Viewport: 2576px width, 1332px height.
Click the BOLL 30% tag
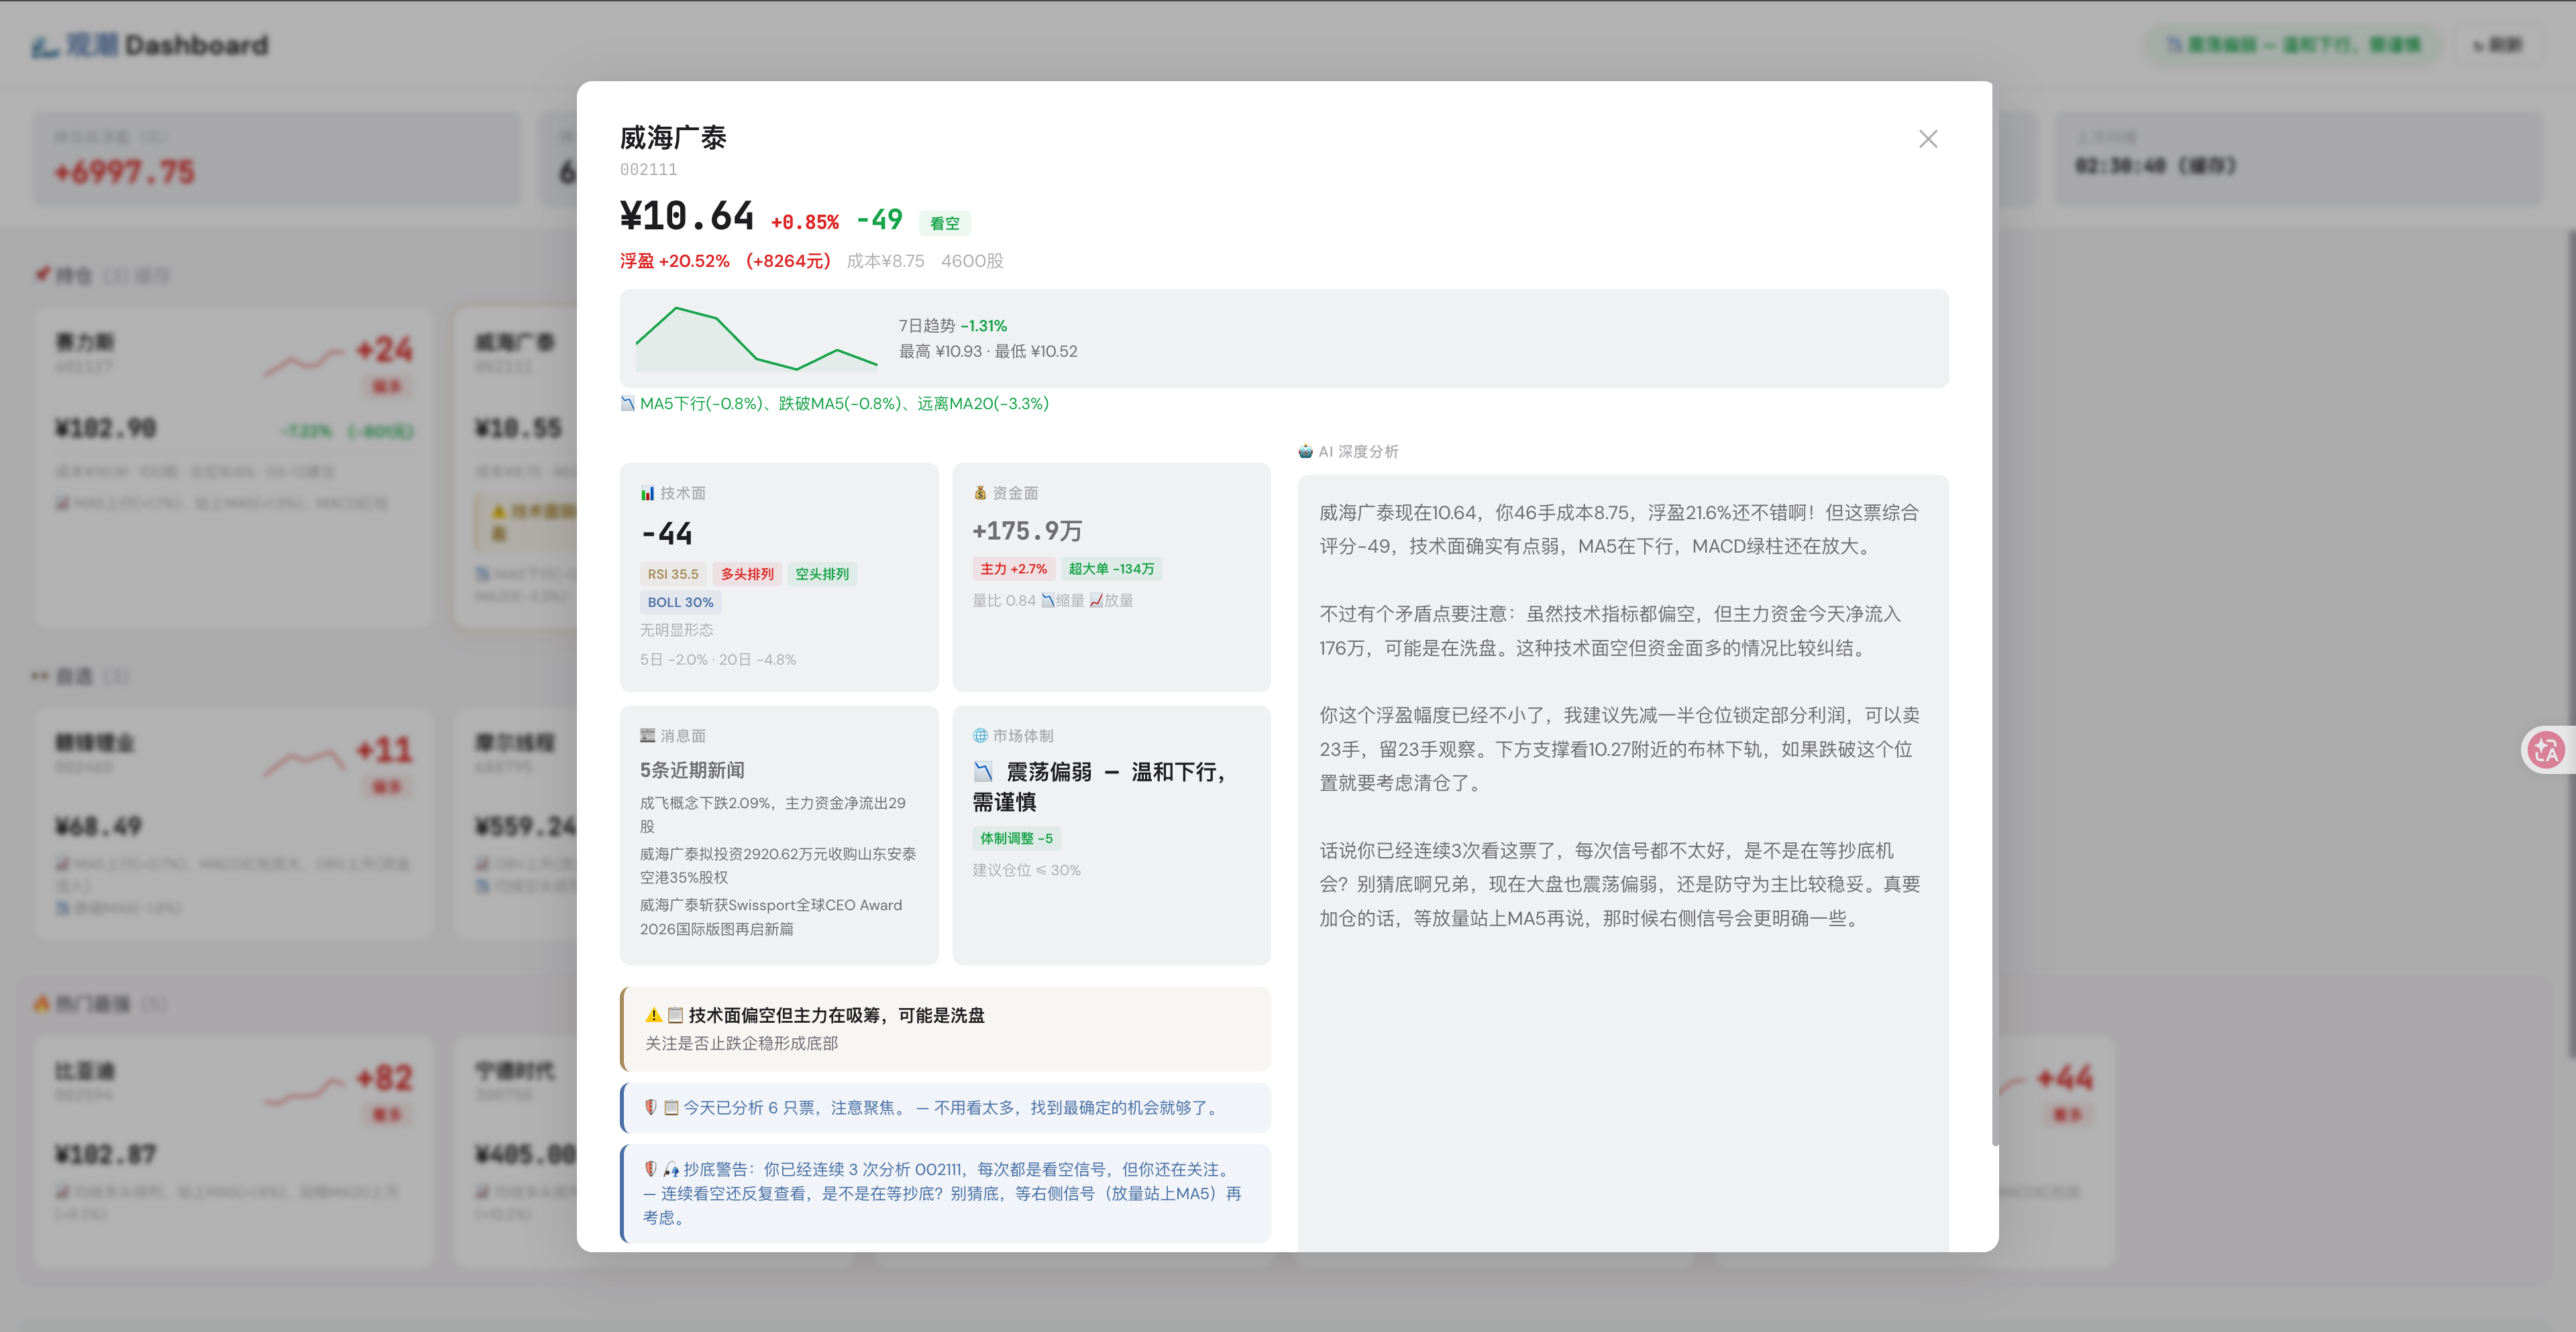click(680, 602)
